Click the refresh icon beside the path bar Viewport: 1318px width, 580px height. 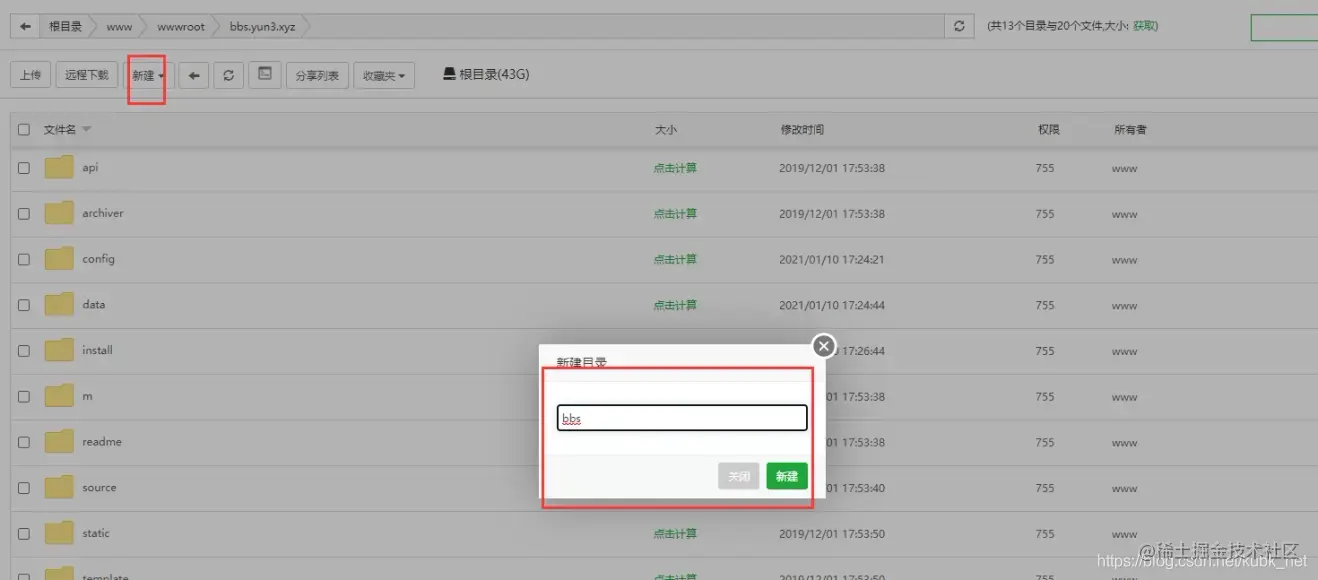(960, 27)
